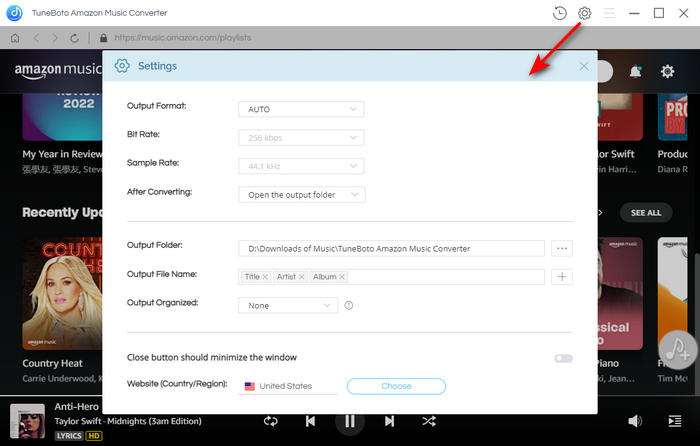700x446 pixels.
Task: Remove the Album tag from file name
Action: point(342,277)
